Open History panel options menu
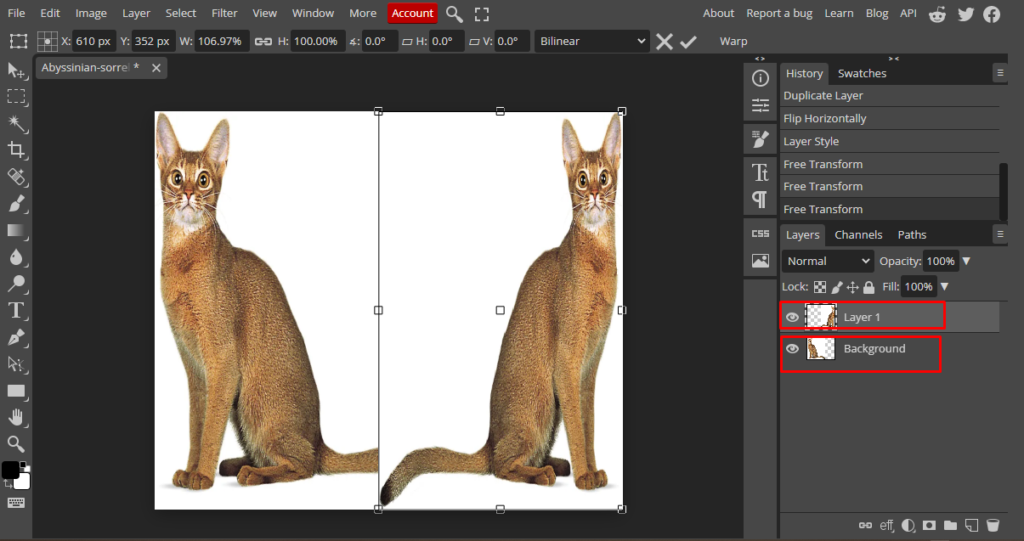1024x541 pixels. tap(1000, 73)
